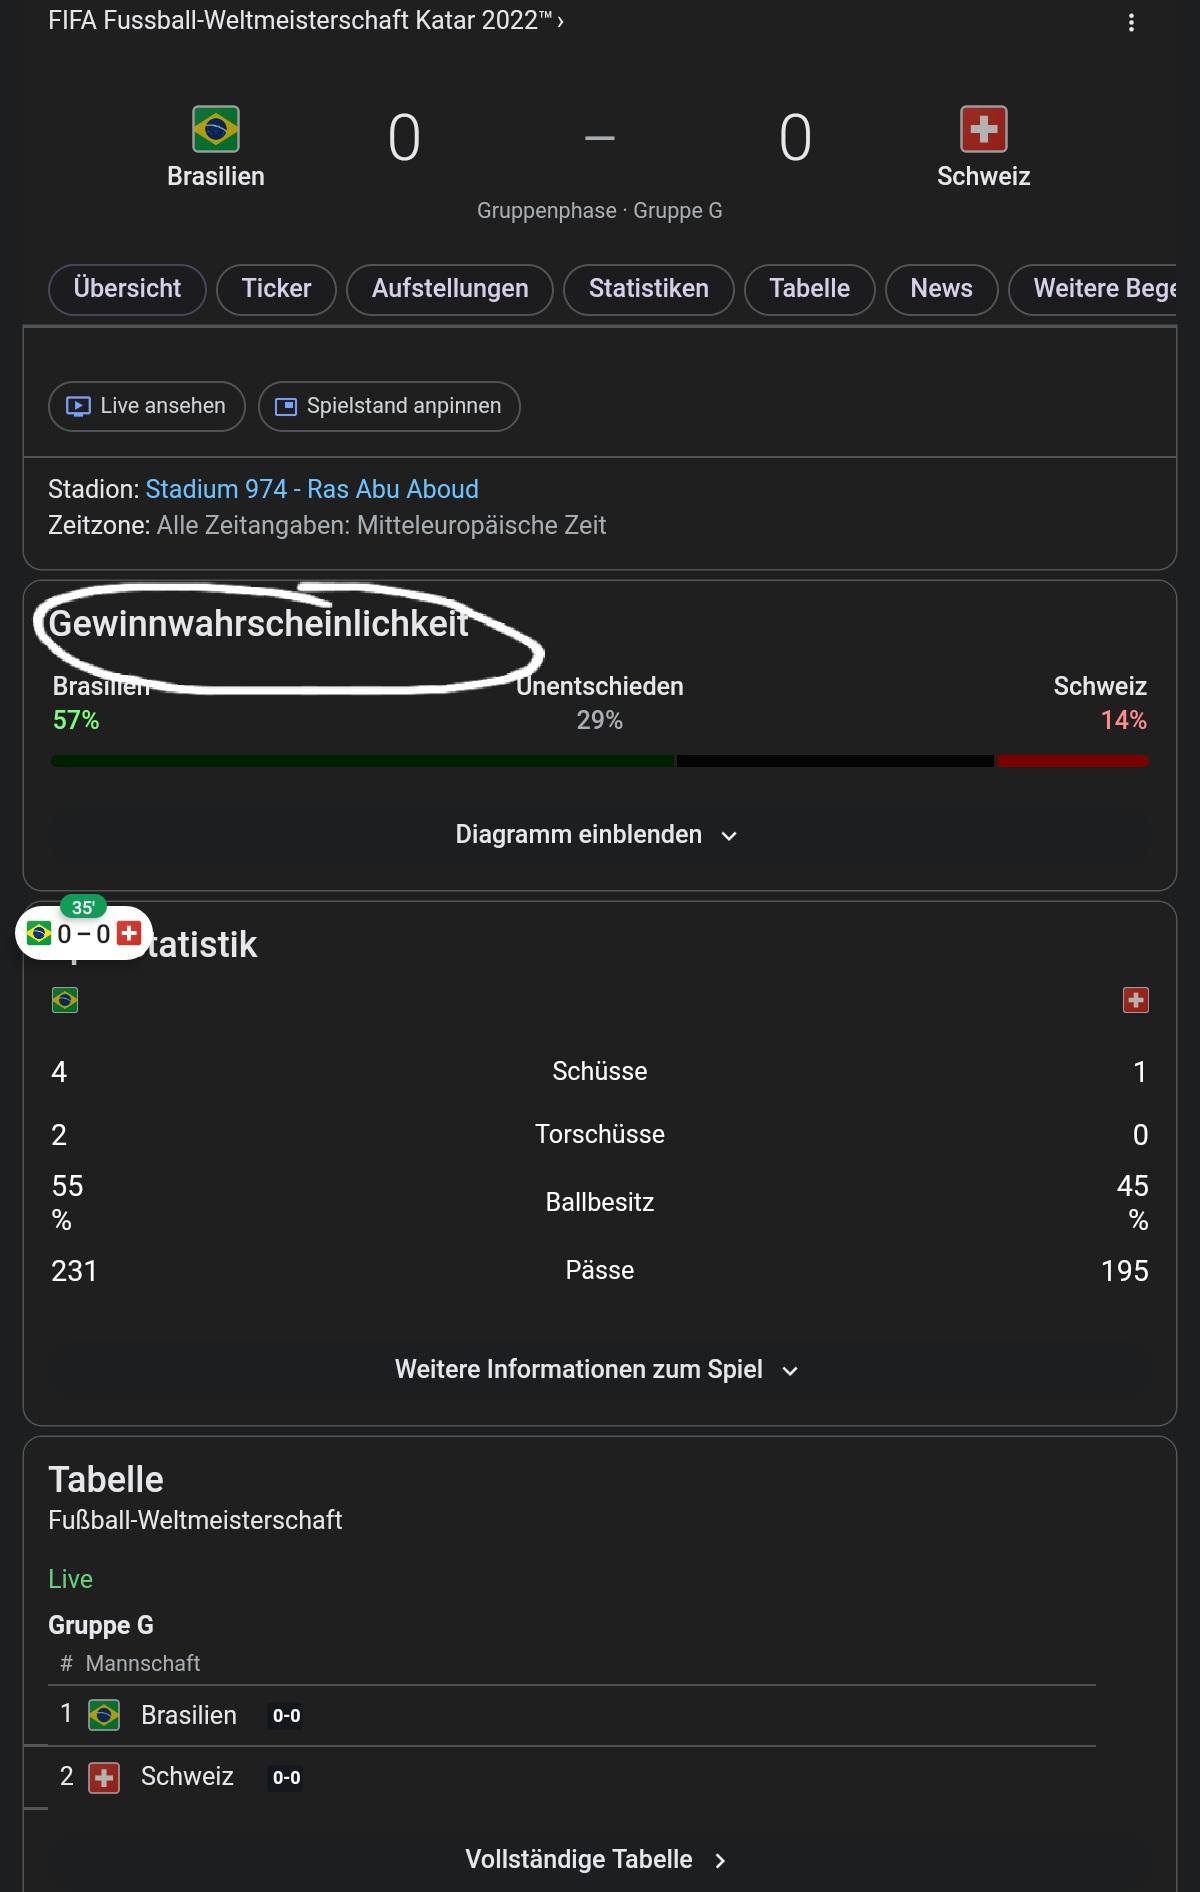Viewport: 1200px width, 1892px height.
Task: Click Switzerland flag in Gruppe G table
Action: tap(104, 1777)
